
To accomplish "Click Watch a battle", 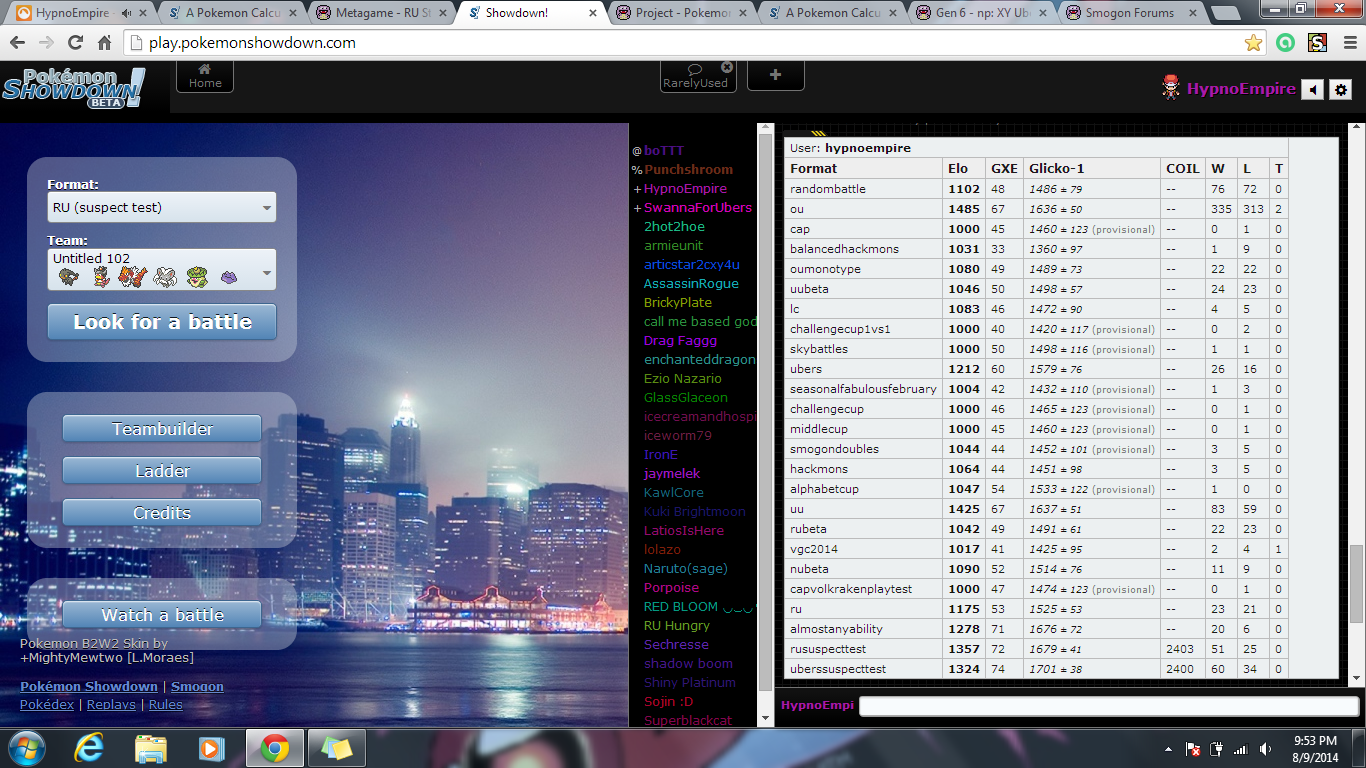I will pos(162,615).
